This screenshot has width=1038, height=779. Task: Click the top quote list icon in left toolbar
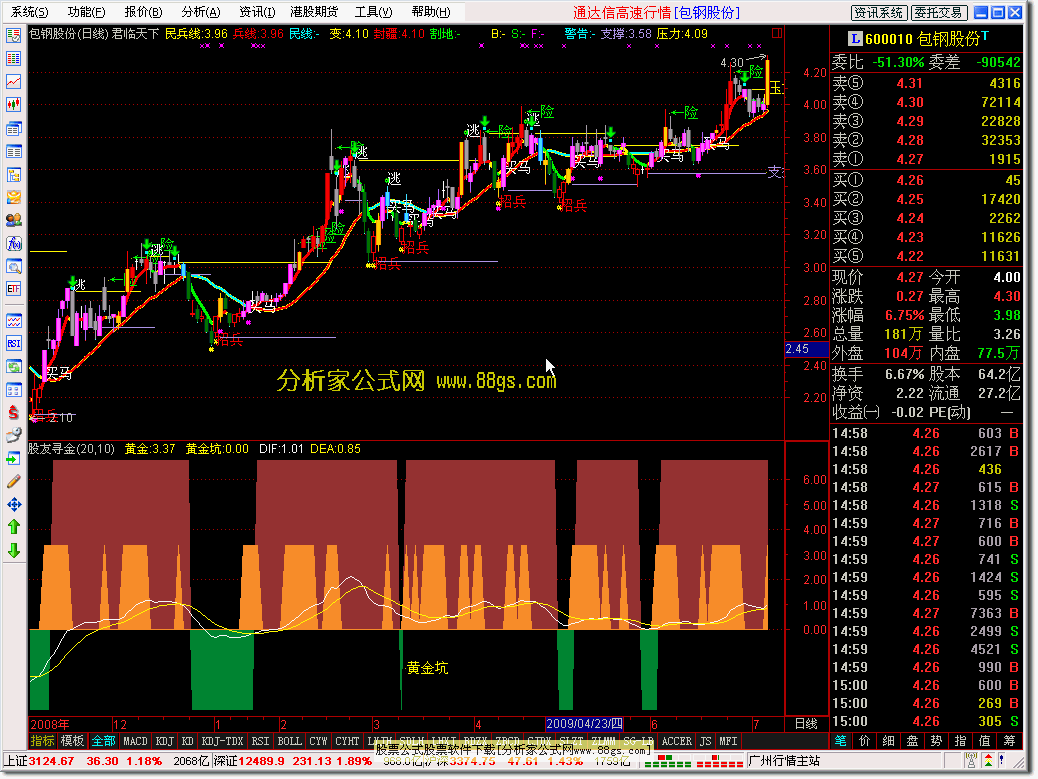pyautogui.click(x=13, y=36)
